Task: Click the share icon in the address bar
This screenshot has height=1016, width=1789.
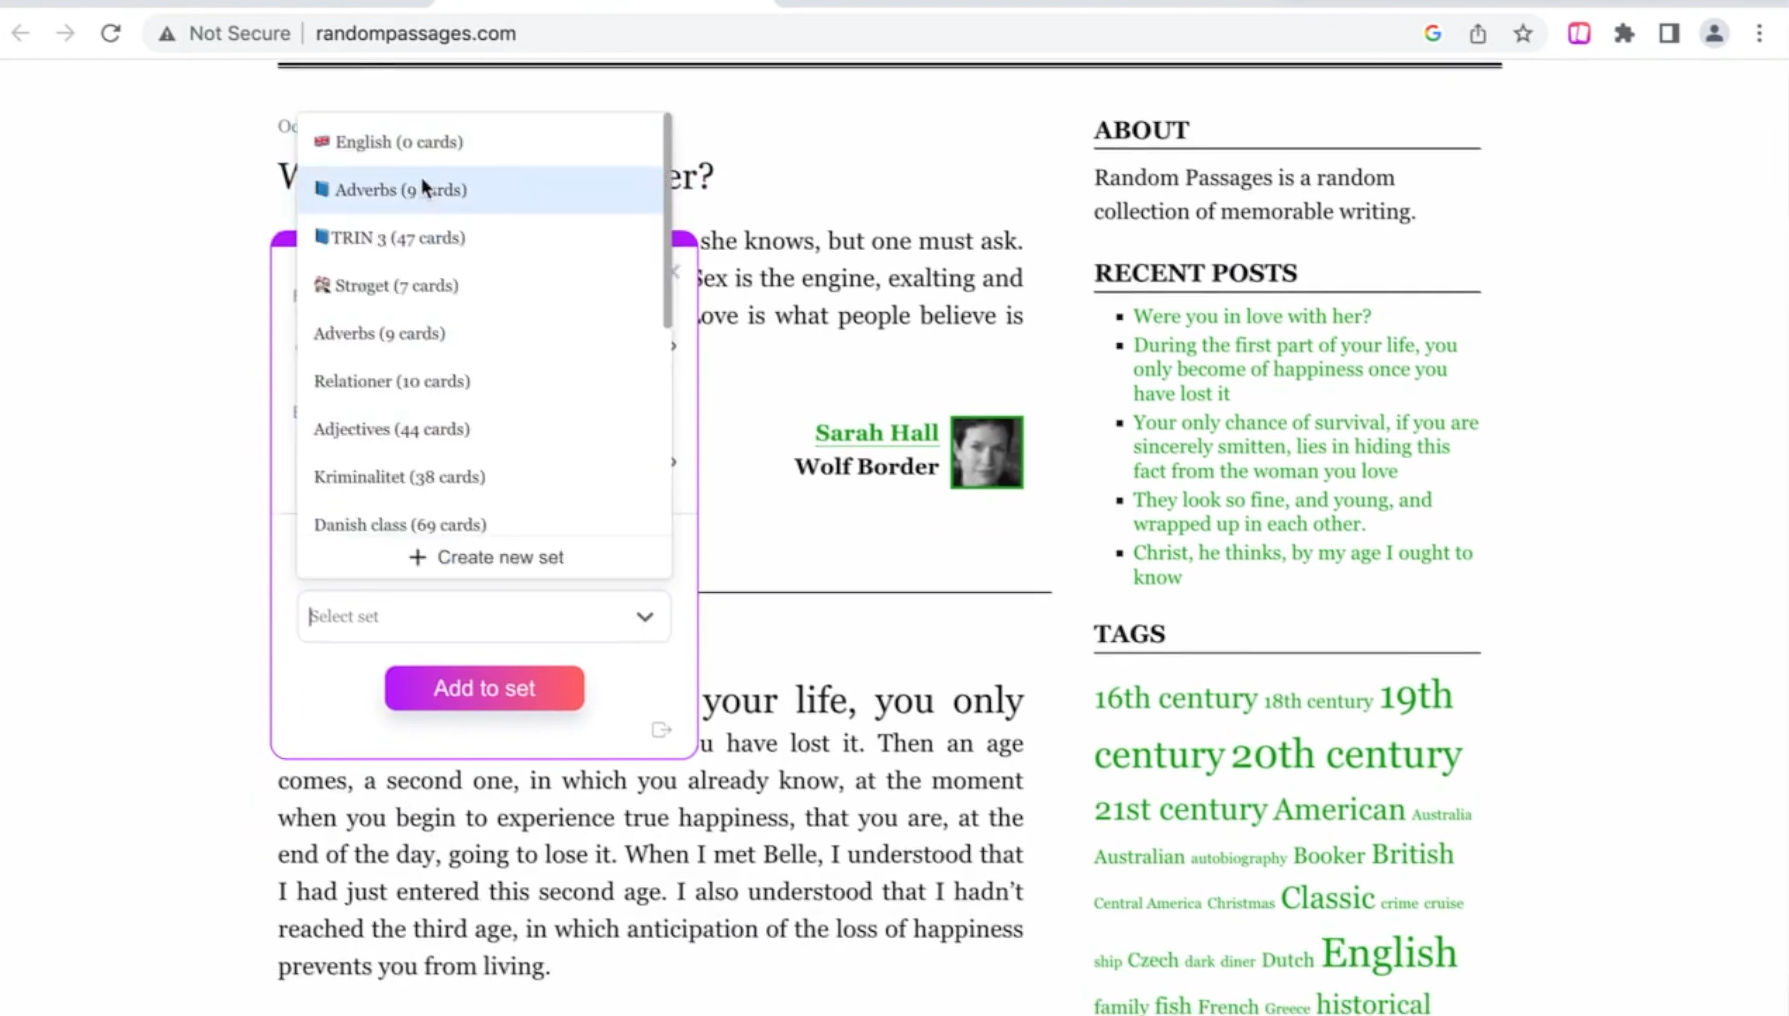Action: point(1478,33)
